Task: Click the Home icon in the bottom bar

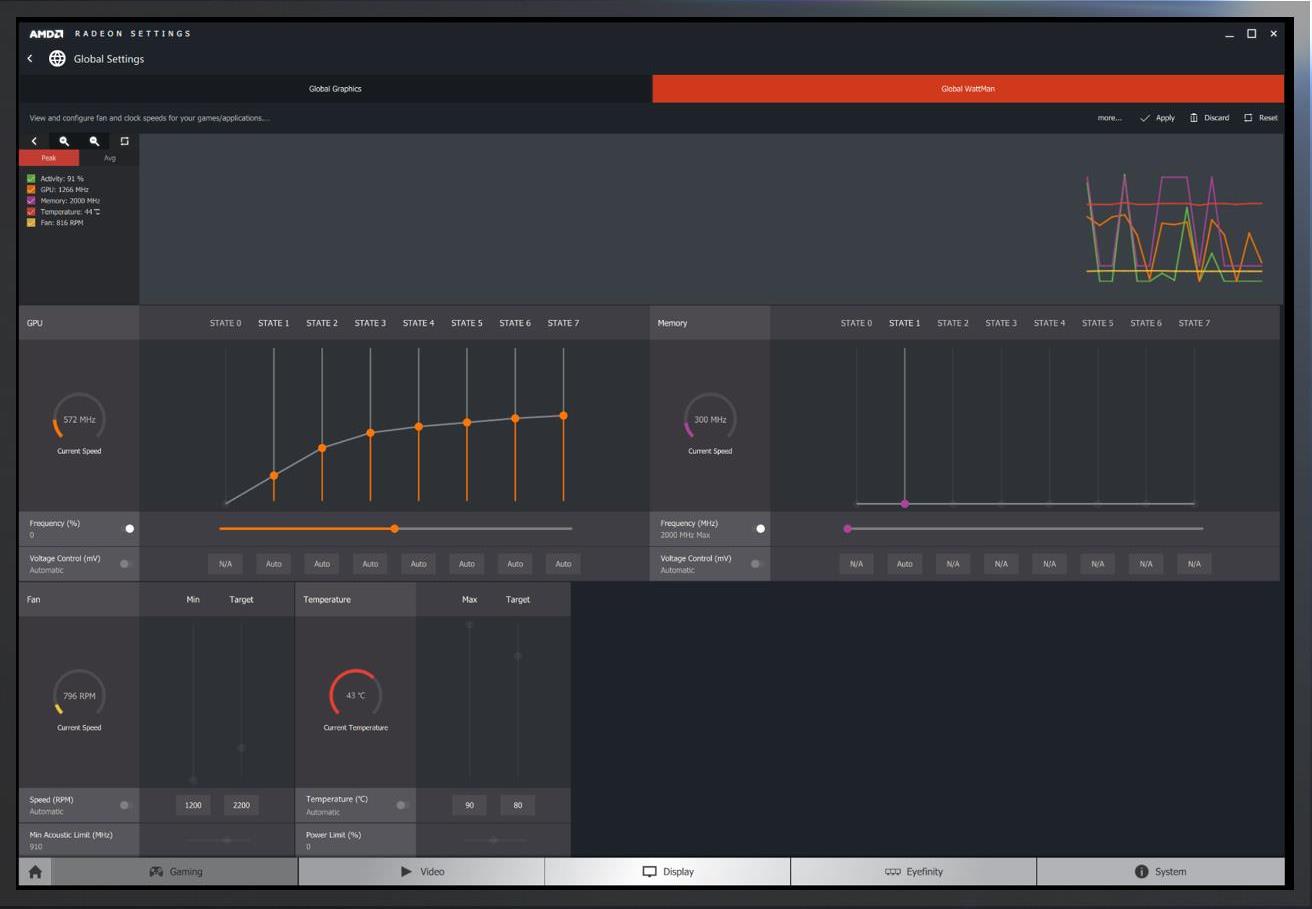Action: (x=35, y=872)
